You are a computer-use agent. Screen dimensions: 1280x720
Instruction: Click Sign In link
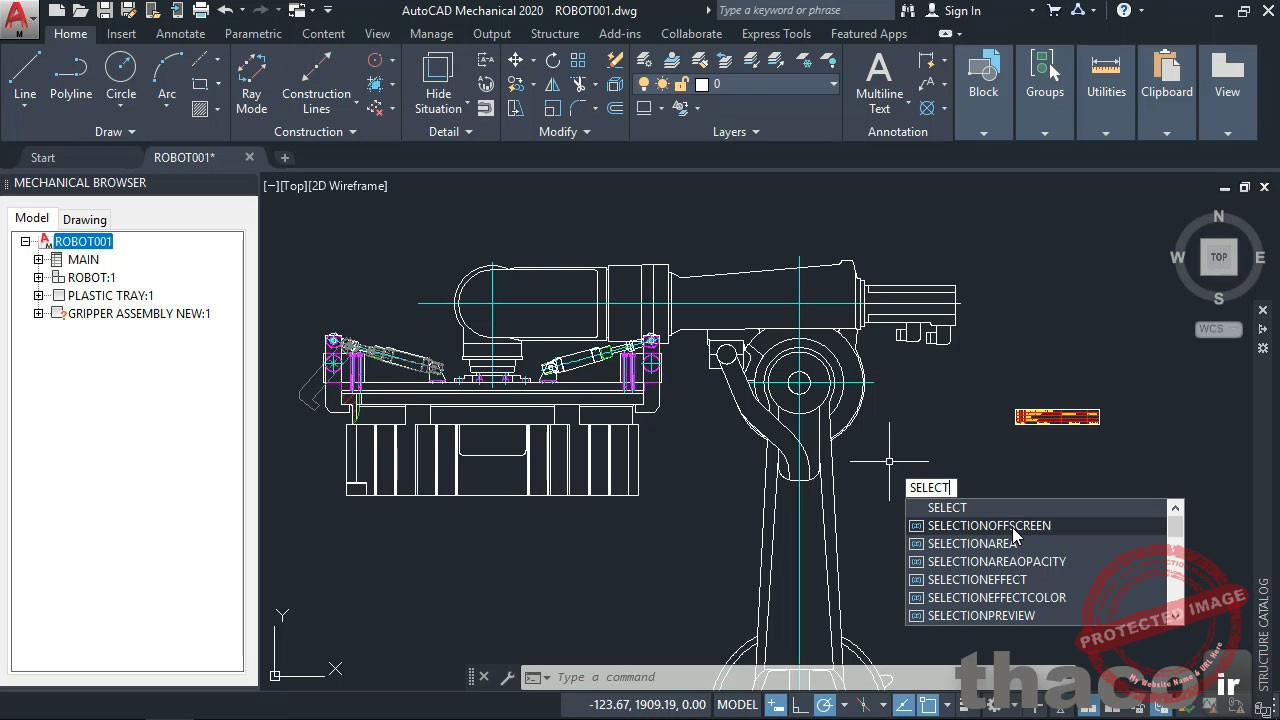click(962, 11)
